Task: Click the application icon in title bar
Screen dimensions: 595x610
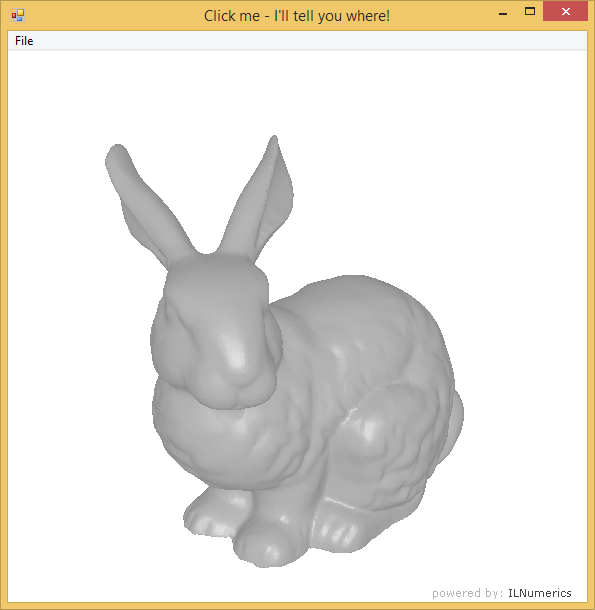Action: click(18, 16)
